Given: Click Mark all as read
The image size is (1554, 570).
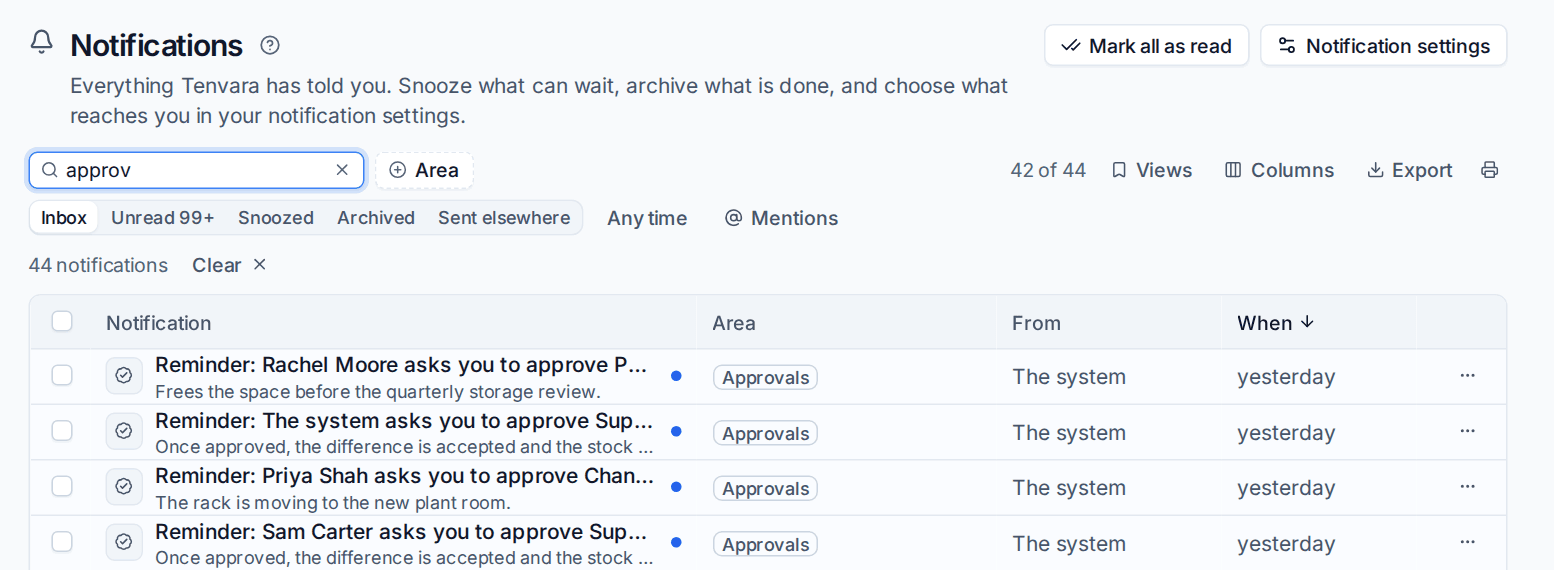Looking at the screenshot, I should coord(1147,46).
